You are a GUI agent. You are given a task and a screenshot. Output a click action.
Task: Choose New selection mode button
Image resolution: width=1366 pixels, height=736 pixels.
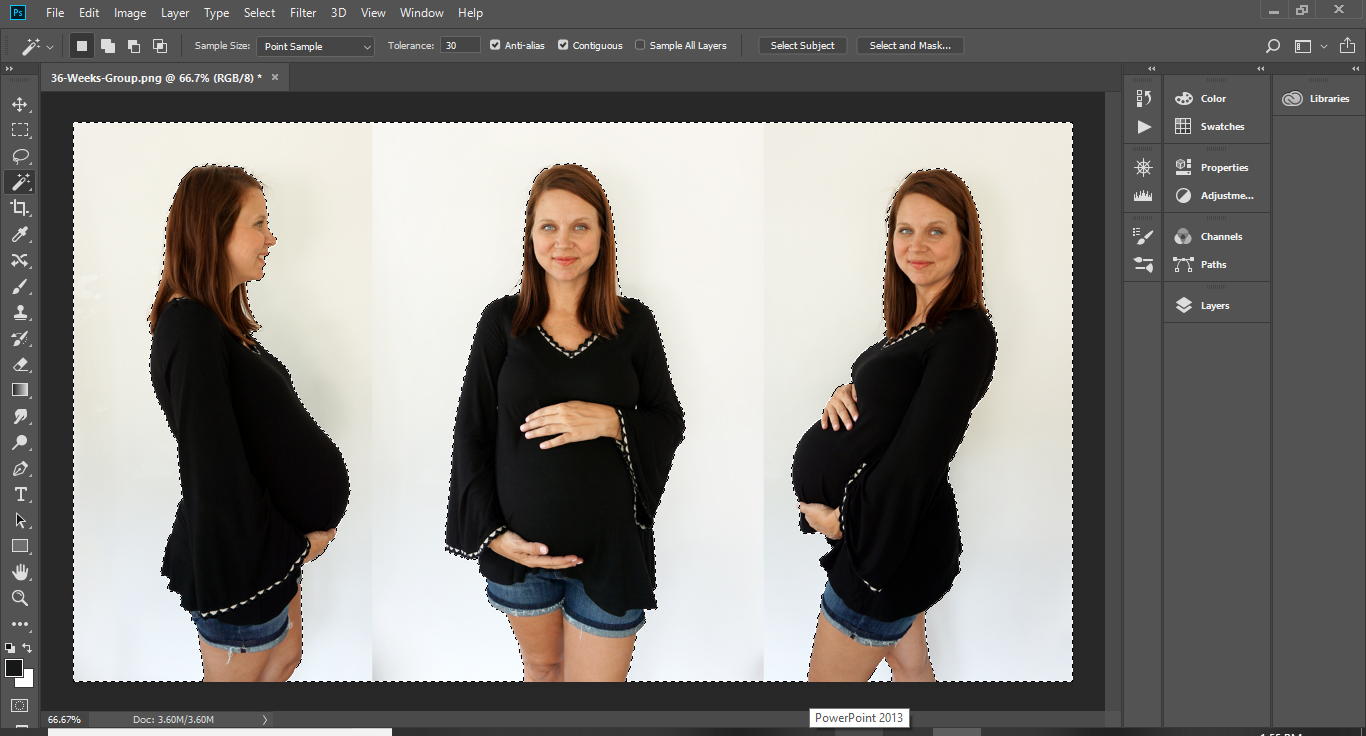82,46
